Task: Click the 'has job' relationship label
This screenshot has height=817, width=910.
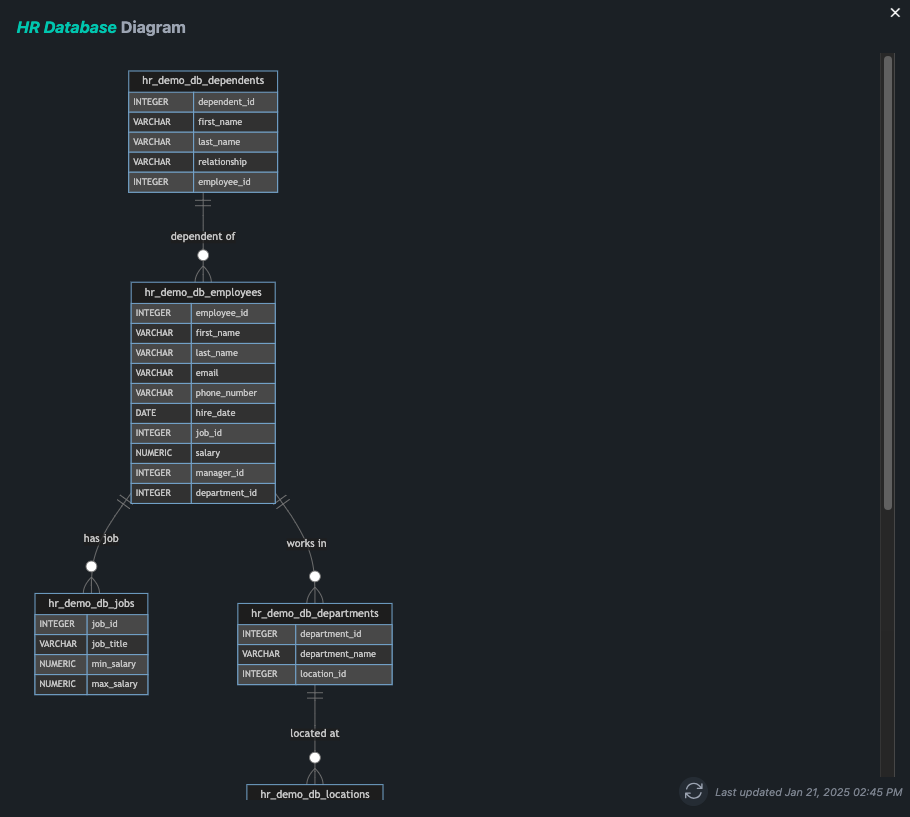Action: coord(101,538)
